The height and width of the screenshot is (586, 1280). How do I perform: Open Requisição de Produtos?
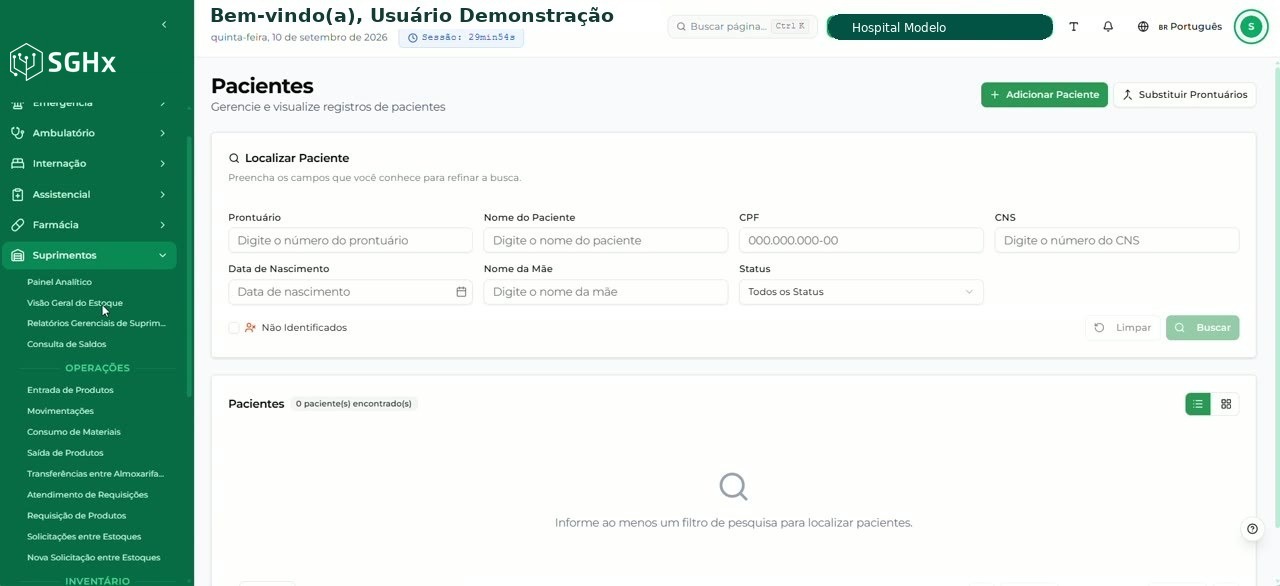(x=76, y=516)
